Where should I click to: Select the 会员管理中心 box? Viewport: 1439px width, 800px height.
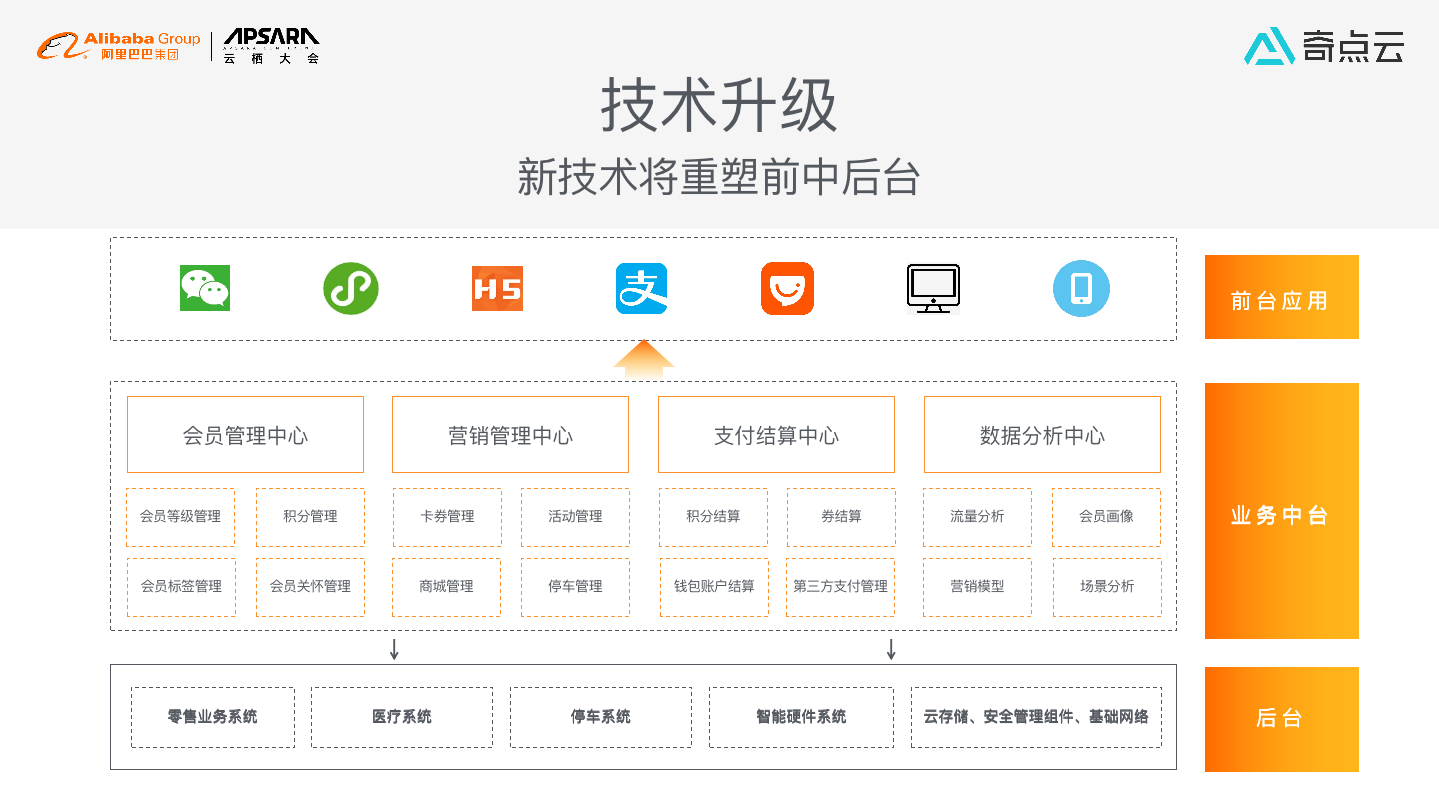click(245, 434)
